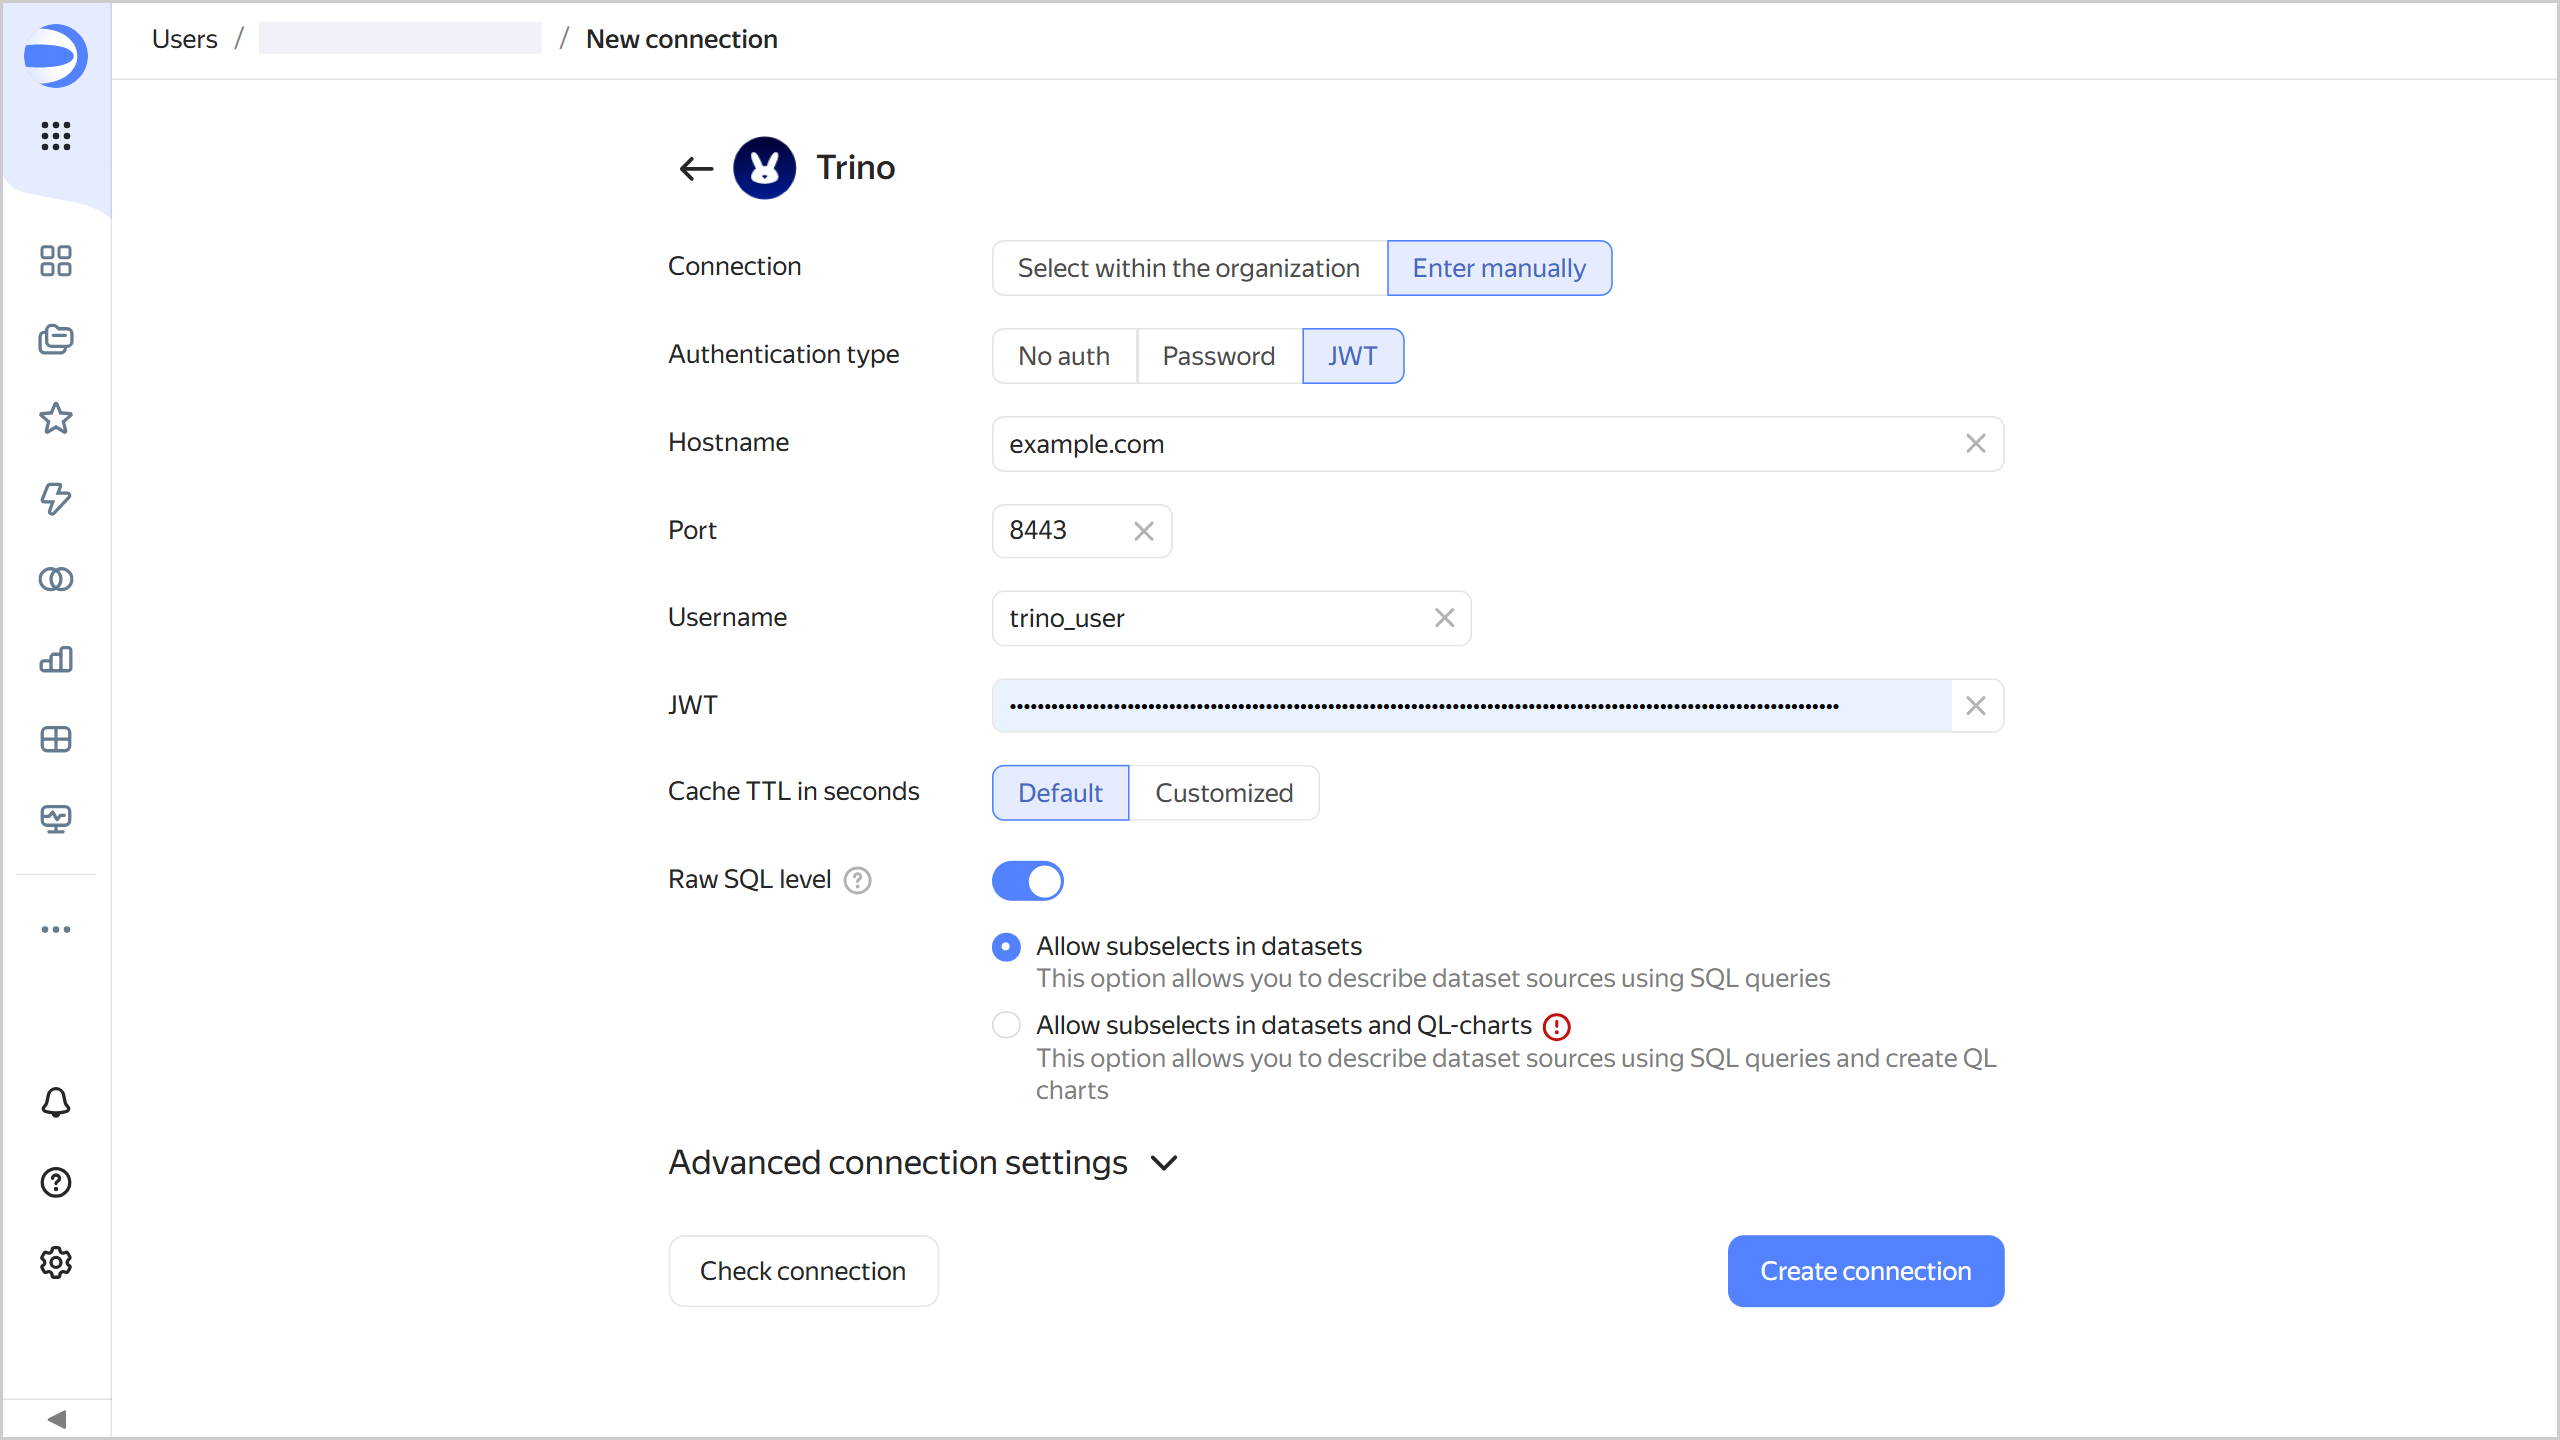Click the Create connection button

tap(1865, 1271)
